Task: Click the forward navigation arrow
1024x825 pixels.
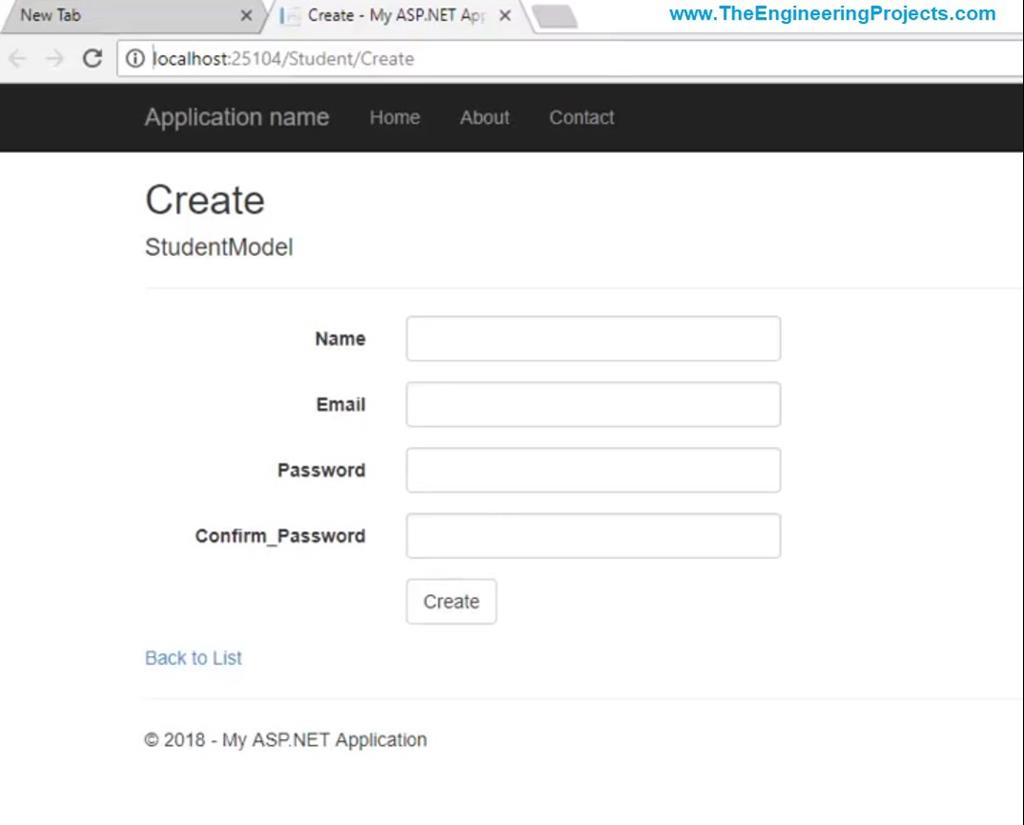Action: pyautogui.click(x=54, y=59)
